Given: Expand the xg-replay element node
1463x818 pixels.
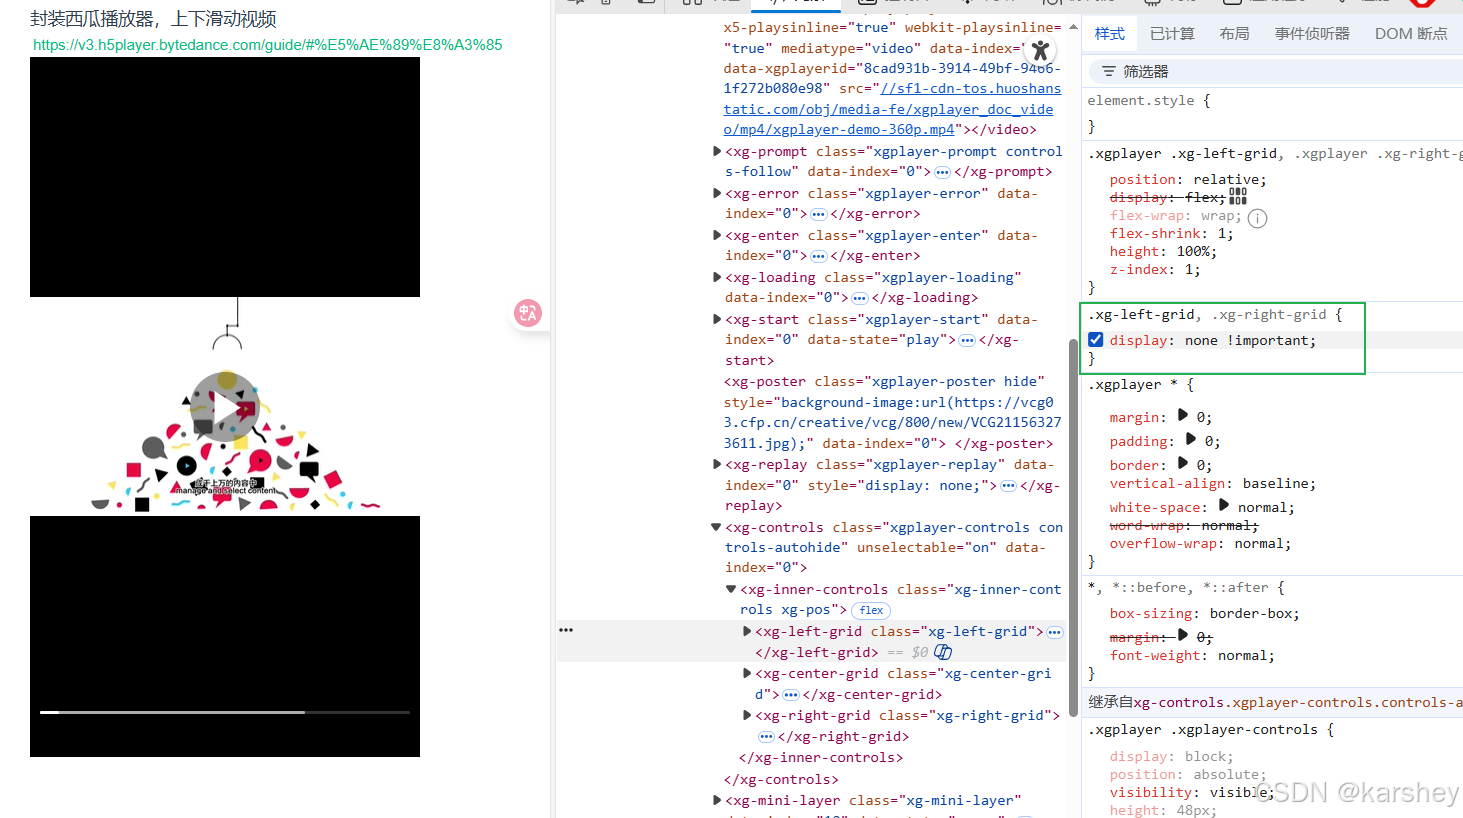Looking at the screenshot, I should (717, 464).
